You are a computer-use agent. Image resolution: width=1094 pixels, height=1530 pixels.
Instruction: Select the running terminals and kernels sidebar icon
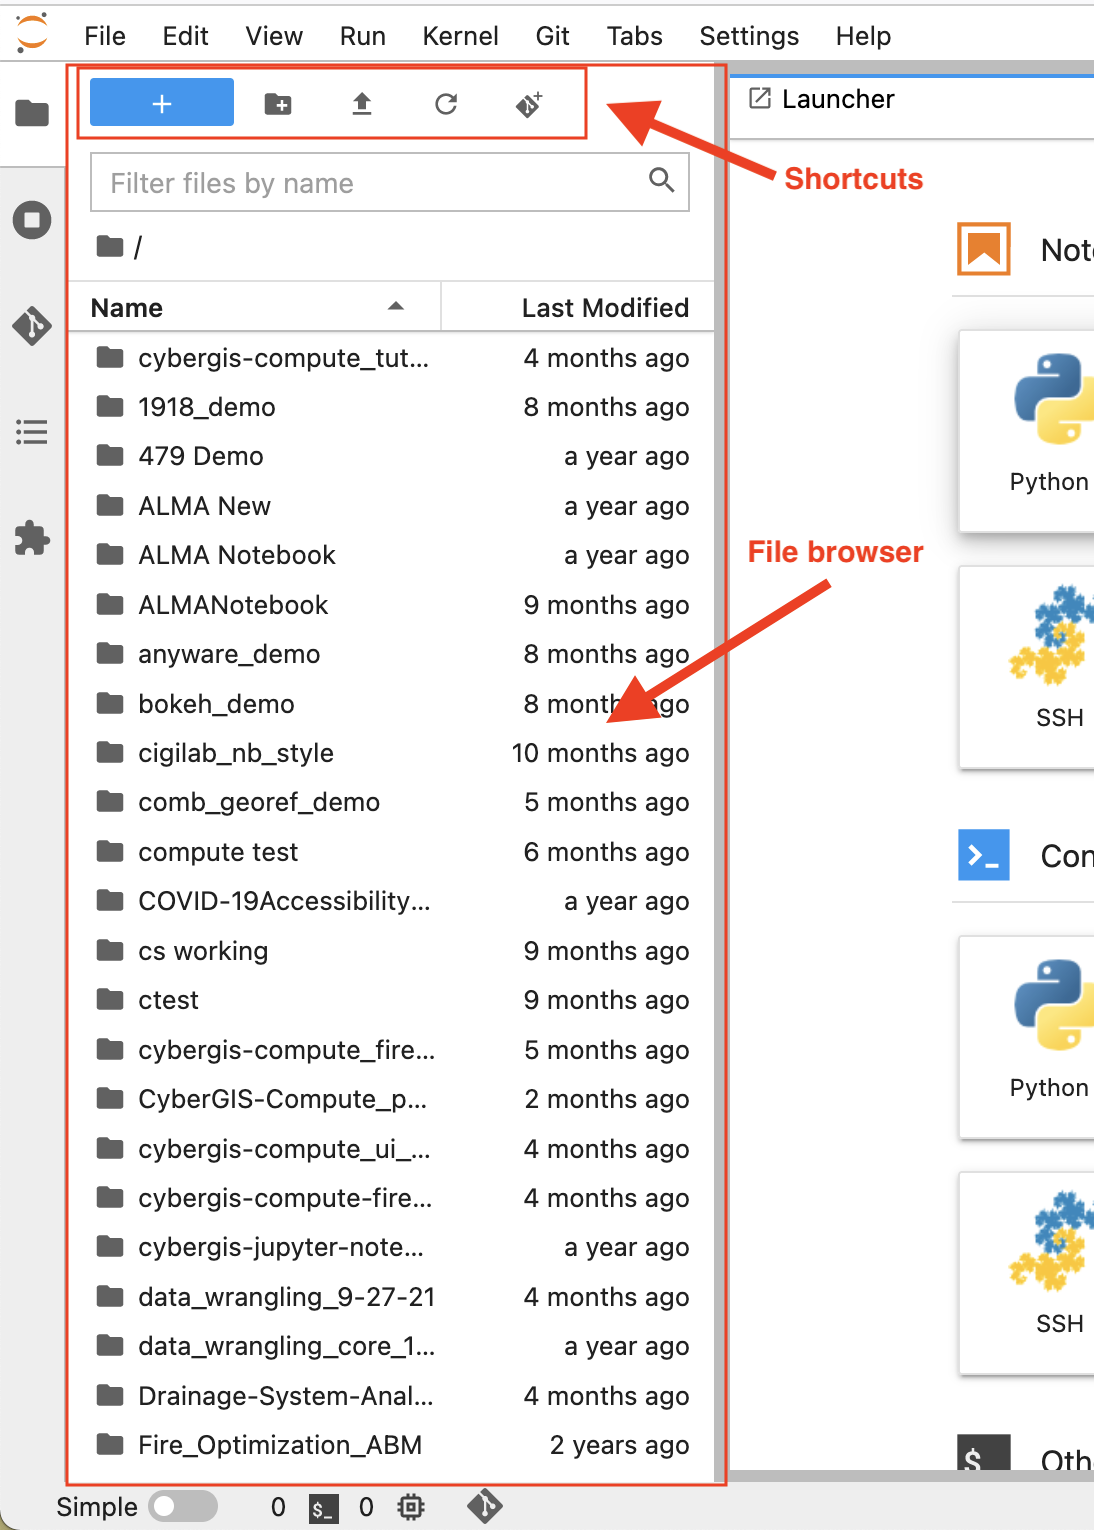[31, 221]
